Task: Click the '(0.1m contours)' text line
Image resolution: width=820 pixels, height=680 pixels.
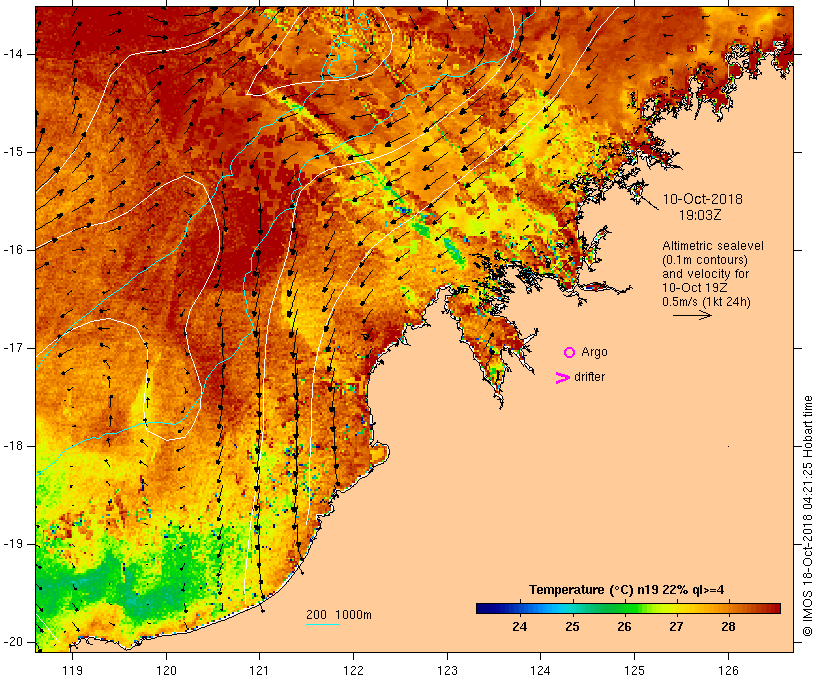Action: (705, 260)
